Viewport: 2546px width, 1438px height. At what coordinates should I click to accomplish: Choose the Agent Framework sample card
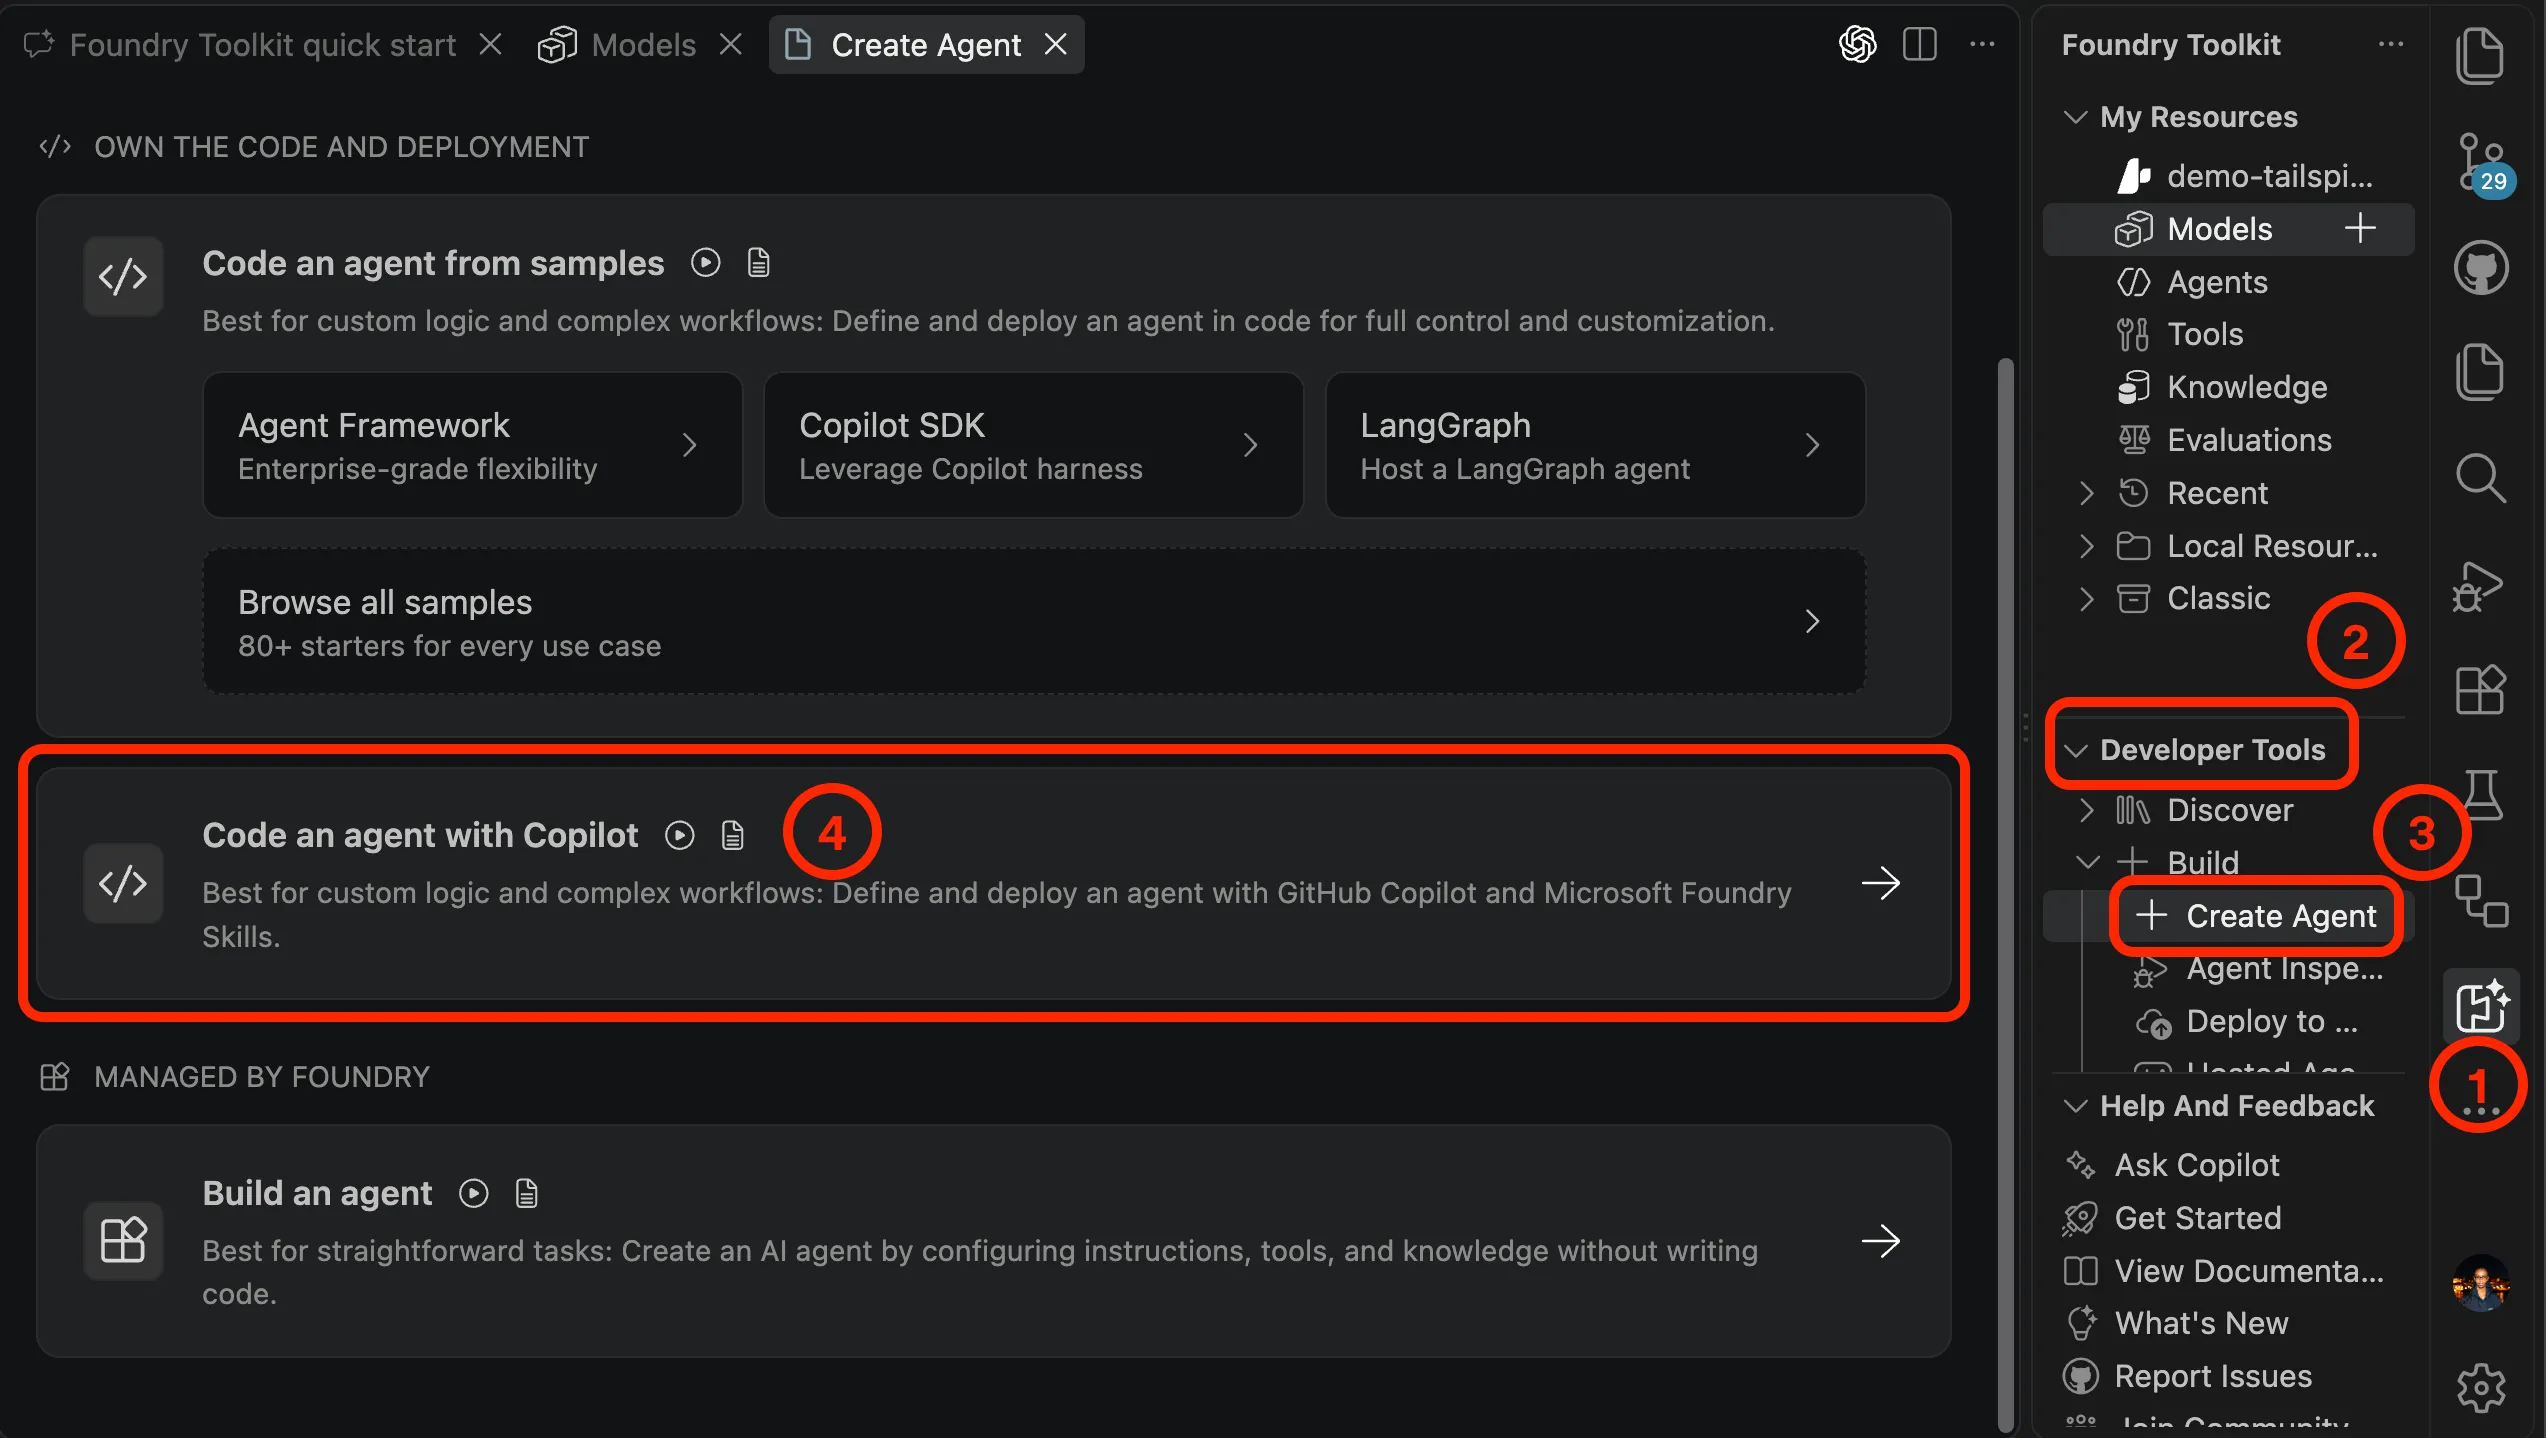[x=472, y=445]
